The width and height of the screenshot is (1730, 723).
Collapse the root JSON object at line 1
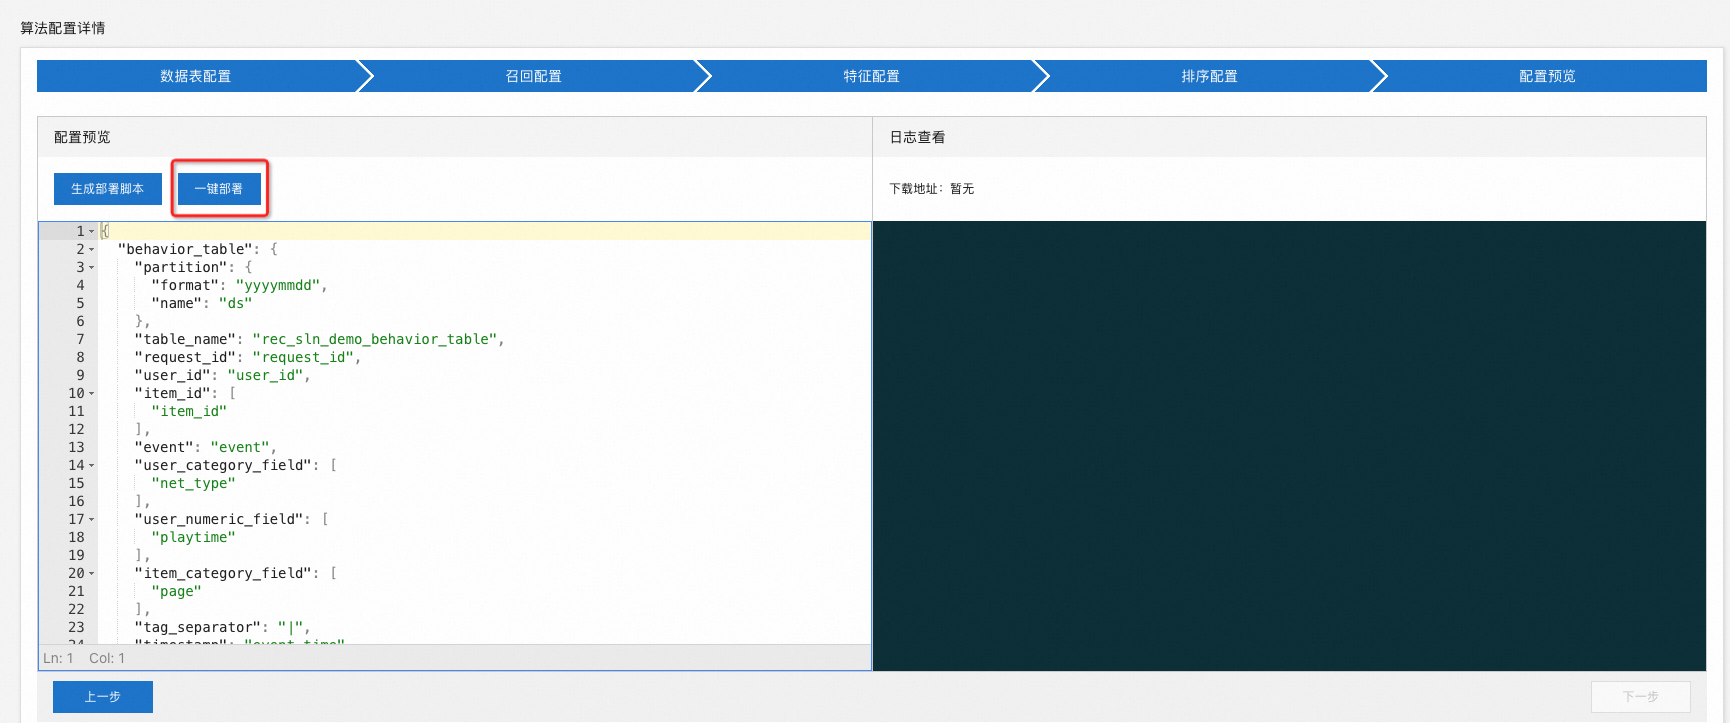point(92,231)
